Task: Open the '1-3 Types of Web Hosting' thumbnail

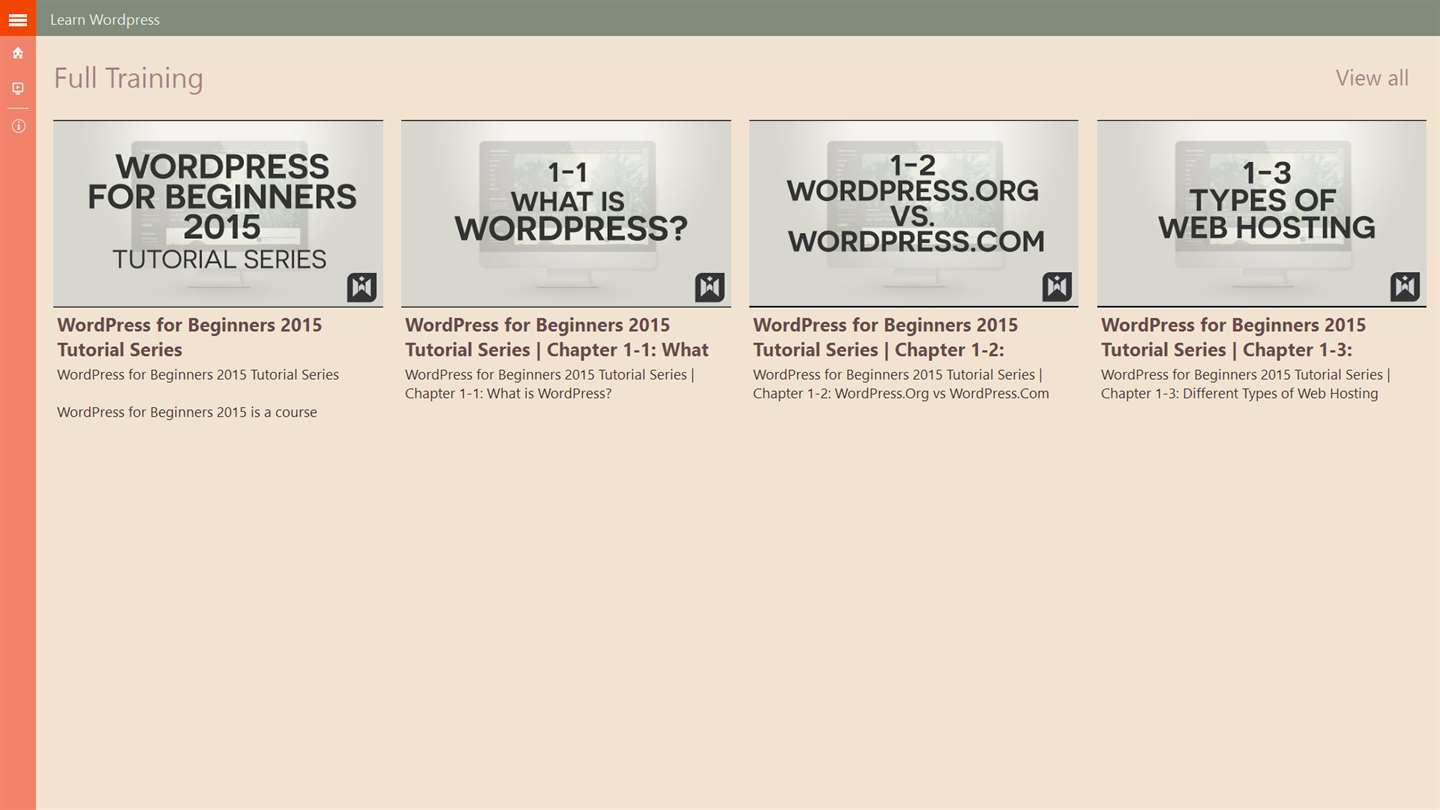Action: tap(1262, 213)
